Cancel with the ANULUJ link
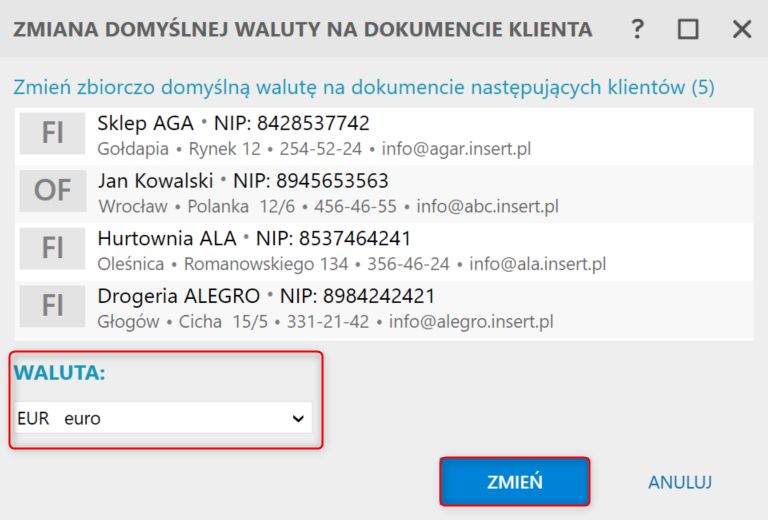 tap(679, 482)
